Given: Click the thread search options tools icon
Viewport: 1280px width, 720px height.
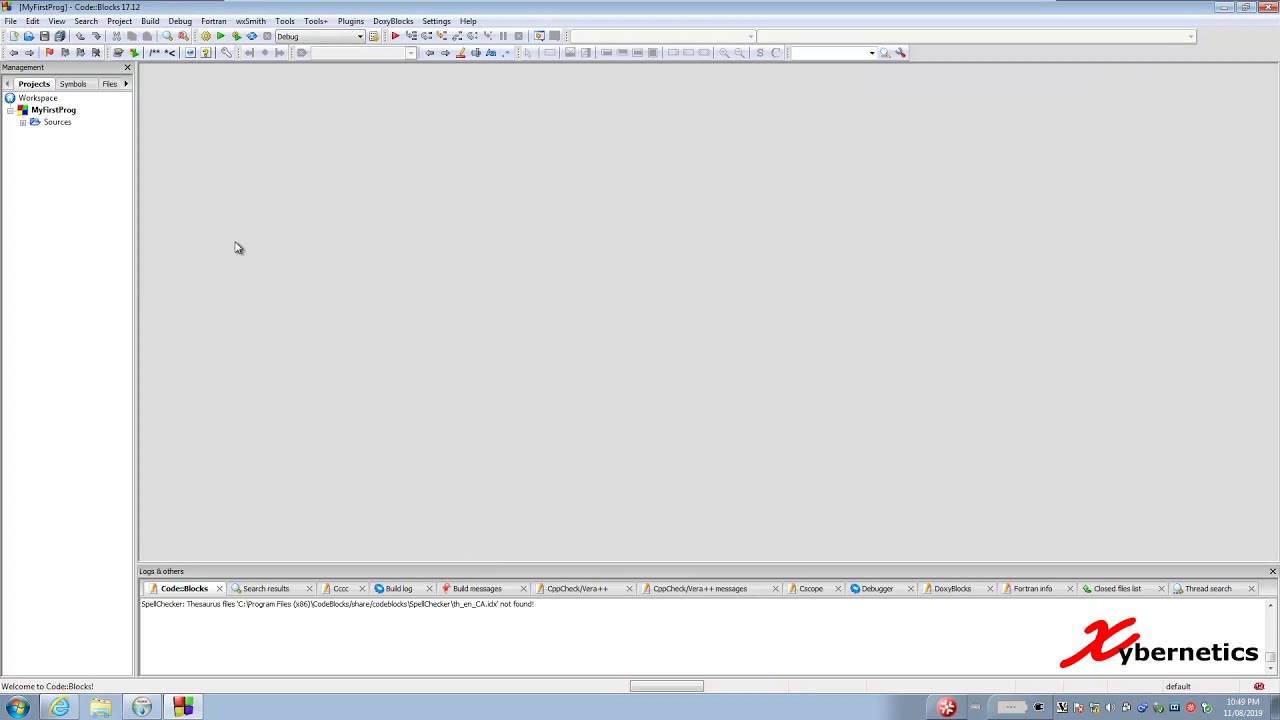Looking at the screenshot, I should point(900,52).
